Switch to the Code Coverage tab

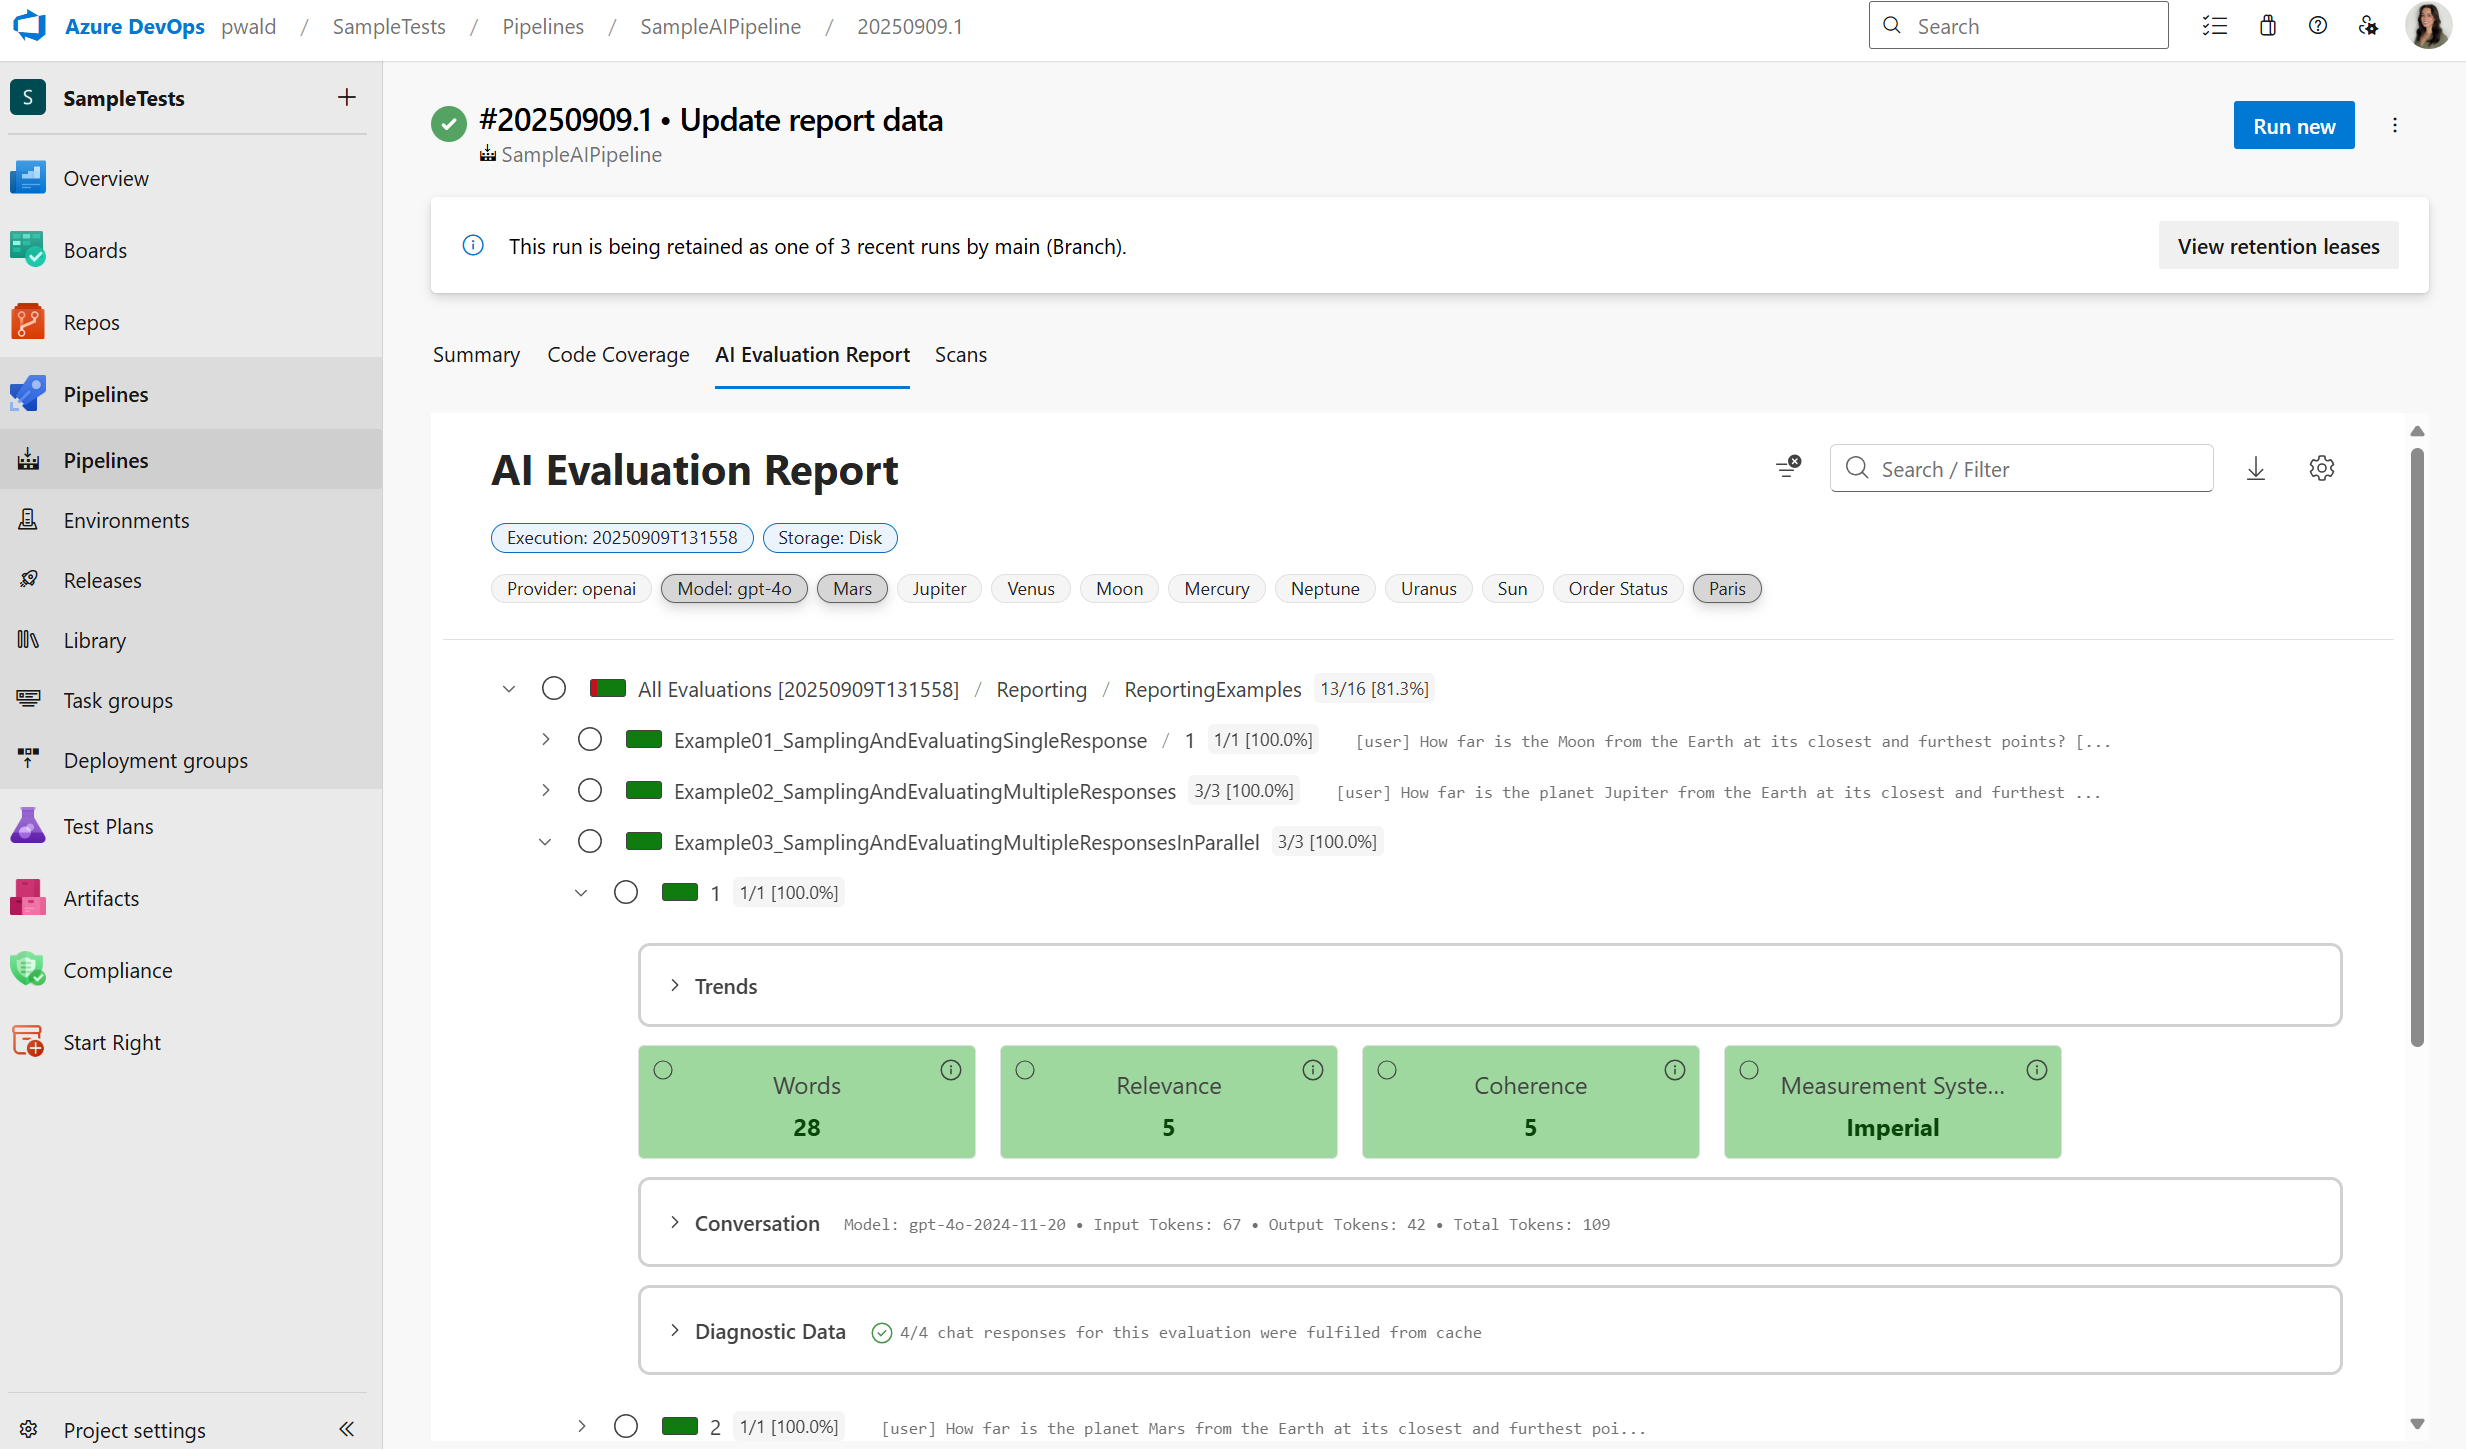click(618, 355)
